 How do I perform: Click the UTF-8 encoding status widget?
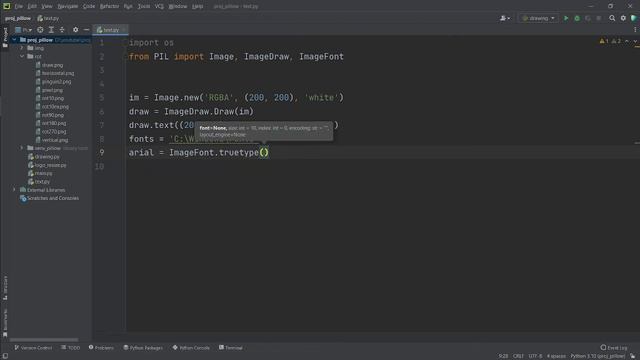[535, 356]
